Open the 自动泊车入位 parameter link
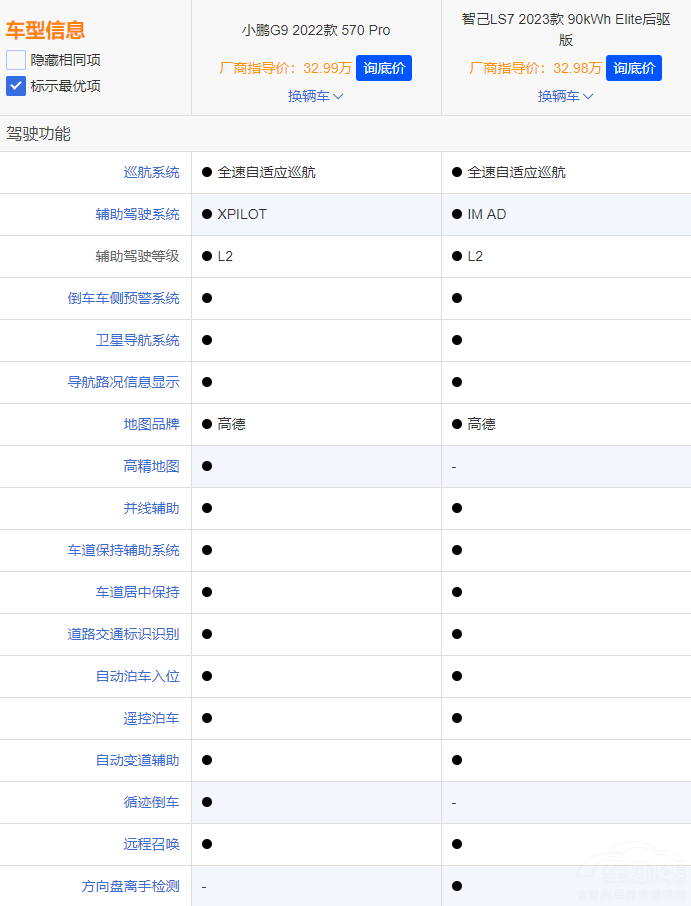This screenshot has width=691, height=906. 137,676
